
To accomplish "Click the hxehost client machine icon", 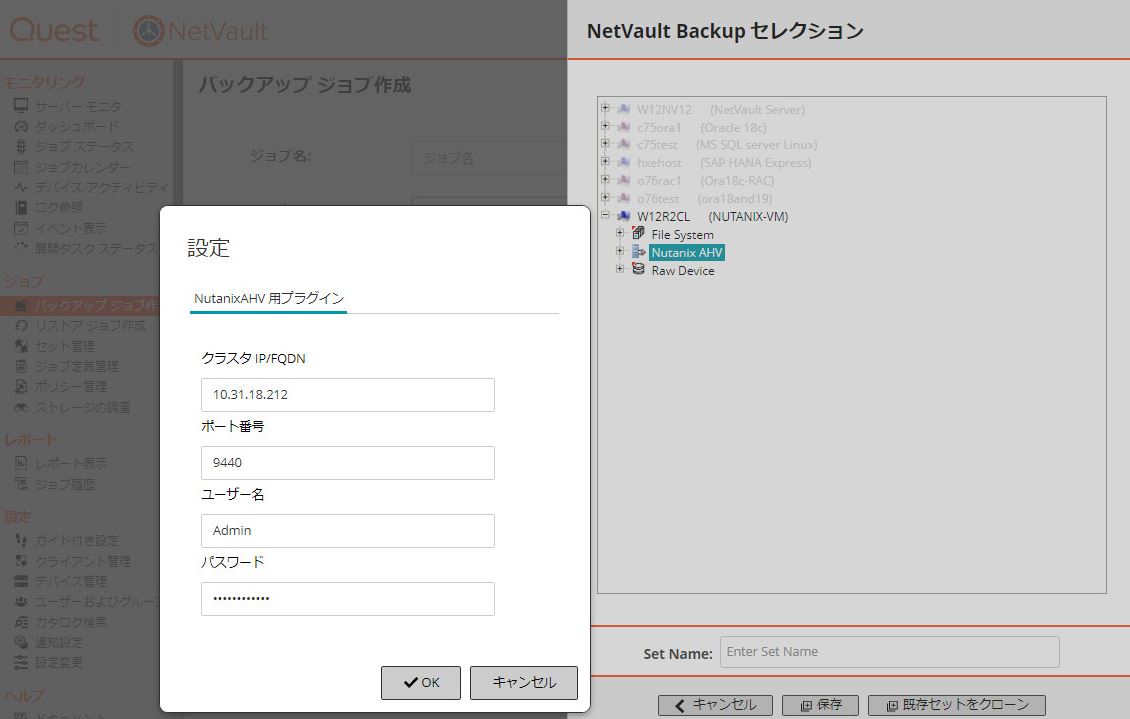I will pyautogui.click(x=624, y=162).
